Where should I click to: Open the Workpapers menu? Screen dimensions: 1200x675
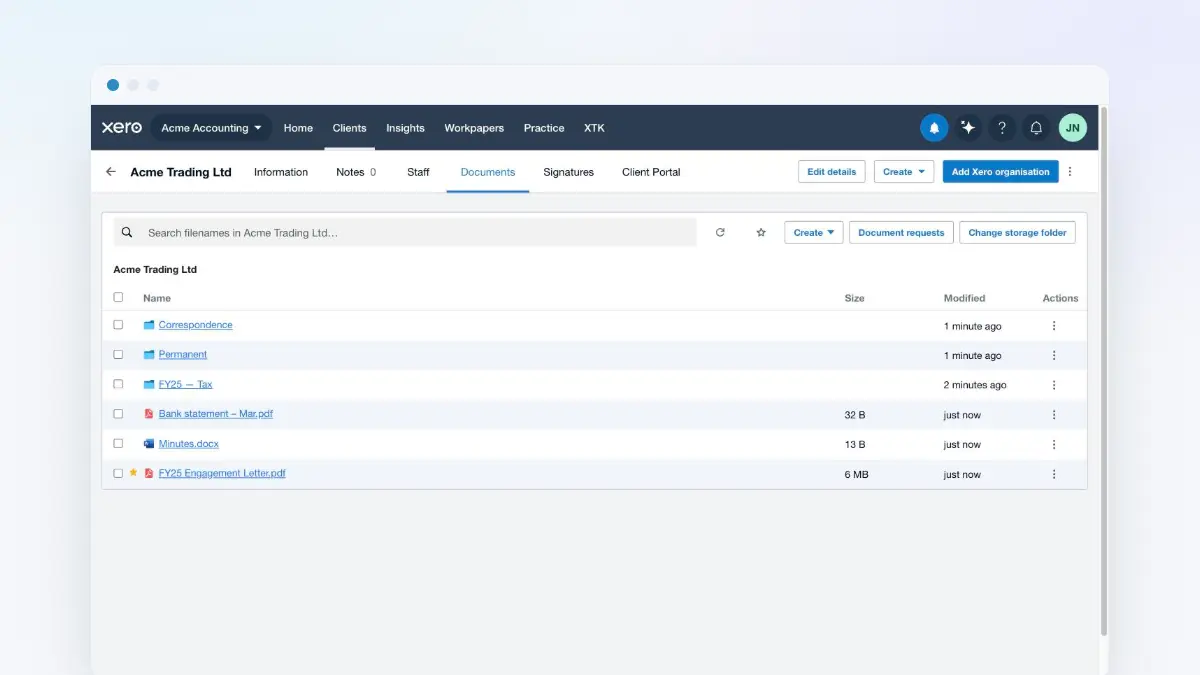(x=474, y=128)
